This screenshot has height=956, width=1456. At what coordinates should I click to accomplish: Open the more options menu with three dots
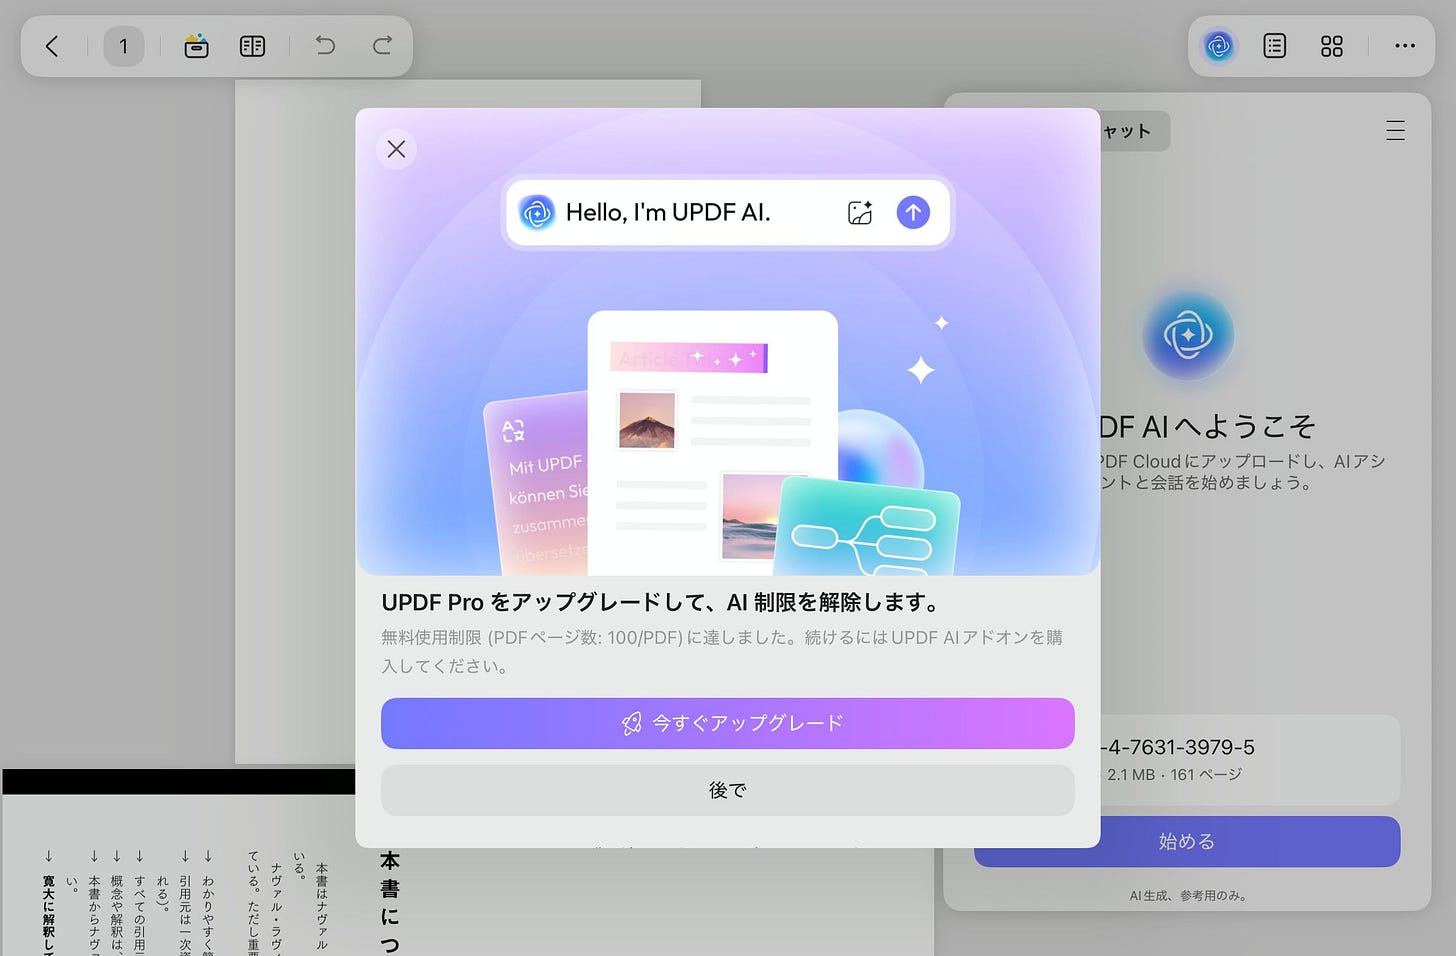click(x=1405, y=46)
